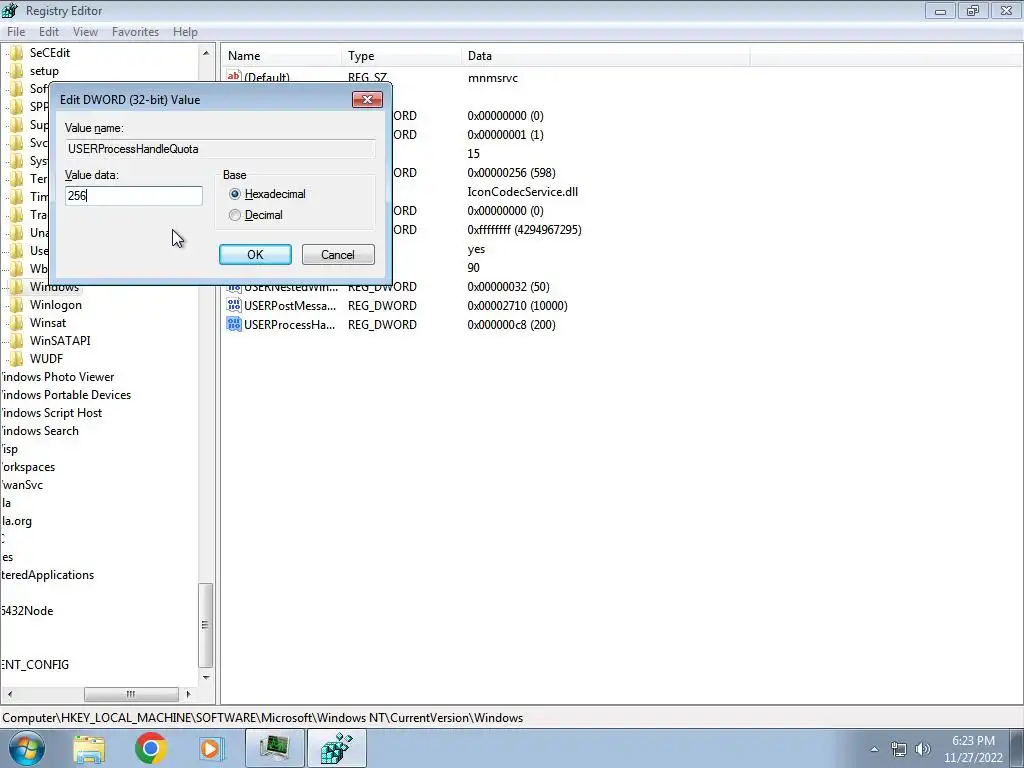Click the data 0x00002710 (10000)
Image resolution: width=1024 pixels, height=768 pixels.
[x=517, y=306]
